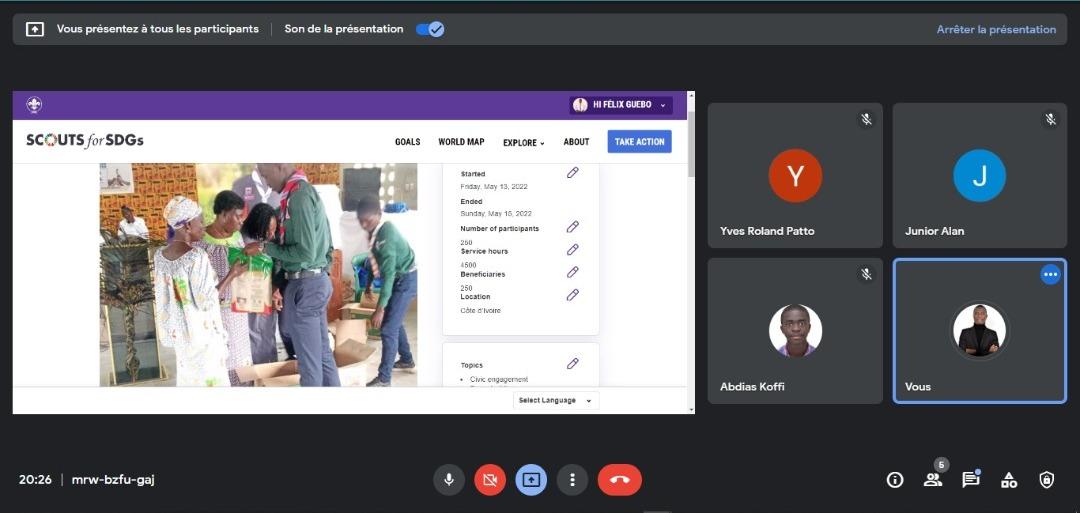Open the chat messages panel
Screen dimensions: 1080x513
click(x=970, y=480)
